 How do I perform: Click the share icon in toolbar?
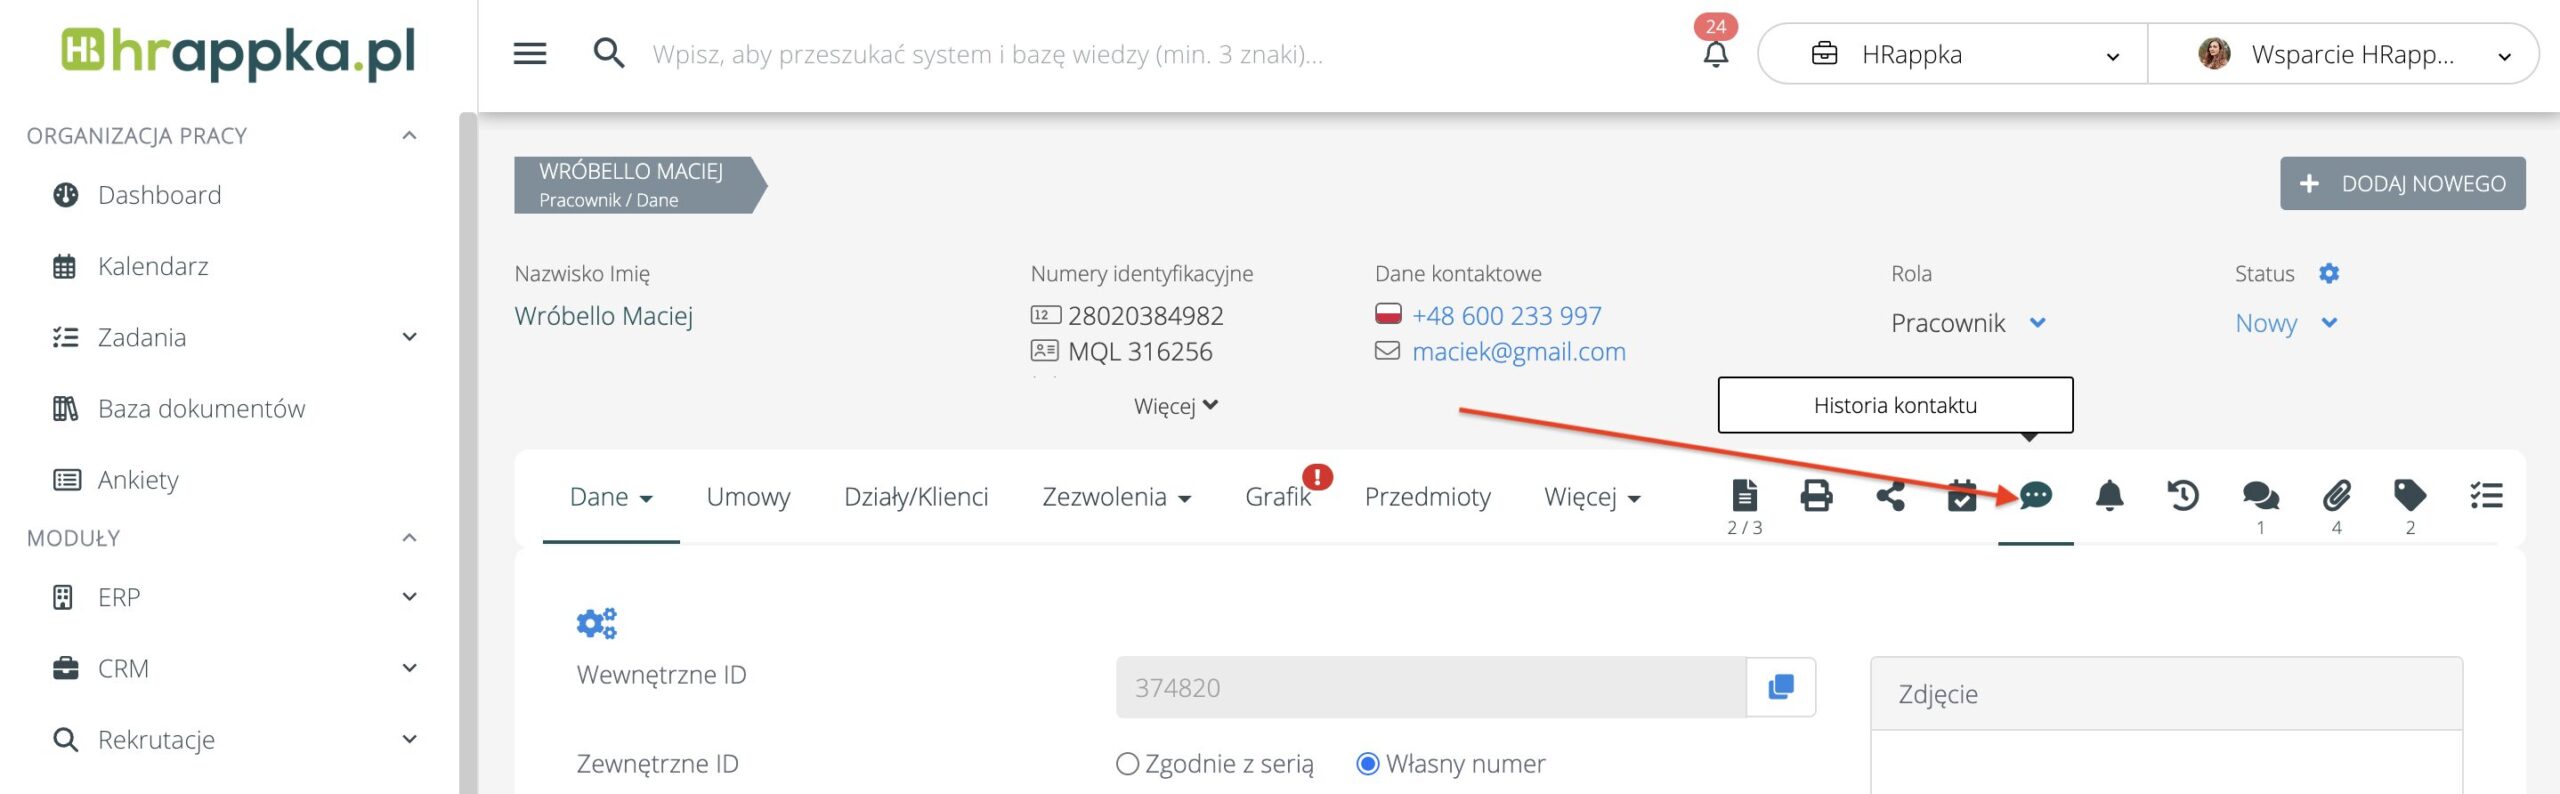[1890, 496]
